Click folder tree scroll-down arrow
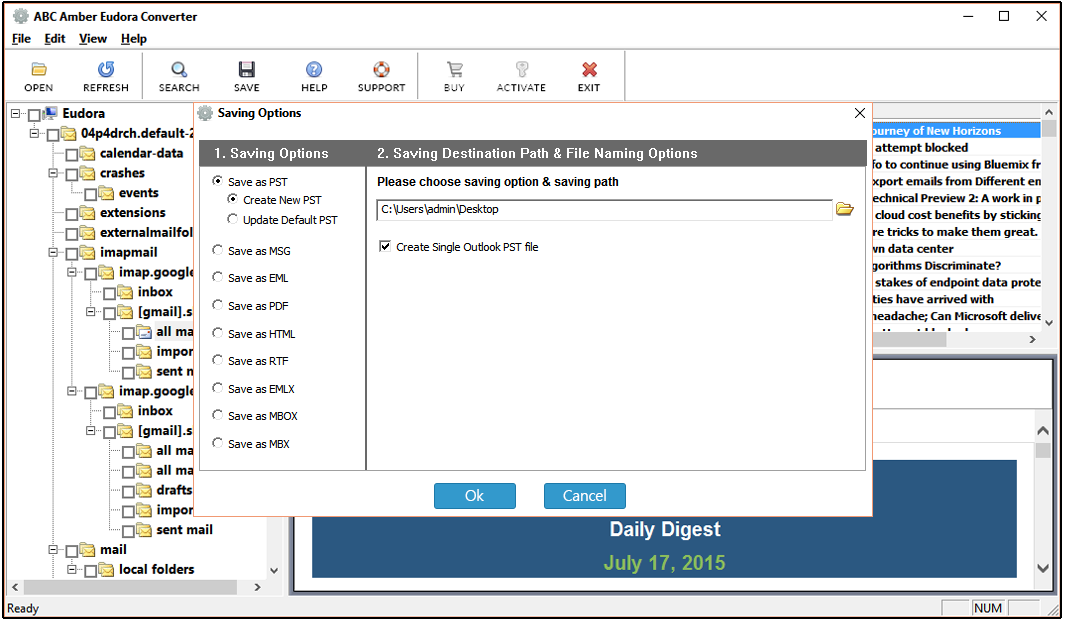 click(274, 570)
